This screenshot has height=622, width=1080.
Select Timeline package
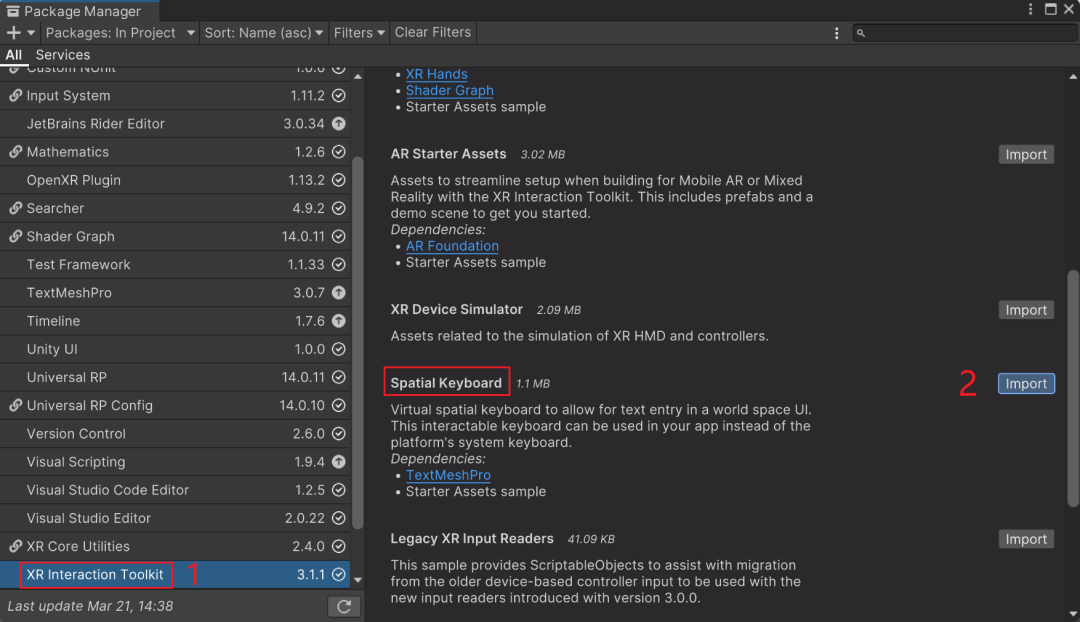click(176, 322)
